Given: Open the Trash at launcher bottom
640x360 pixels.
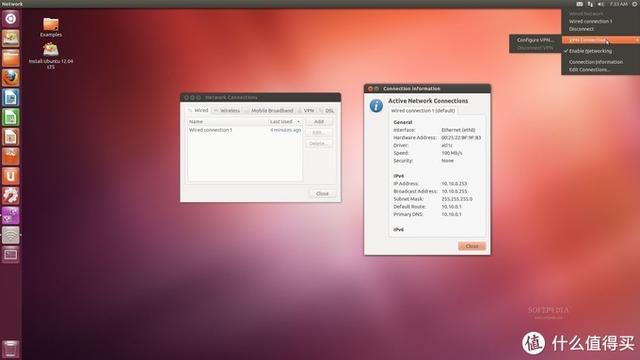Looking at the screenshot, I should [x=11, y=349].
